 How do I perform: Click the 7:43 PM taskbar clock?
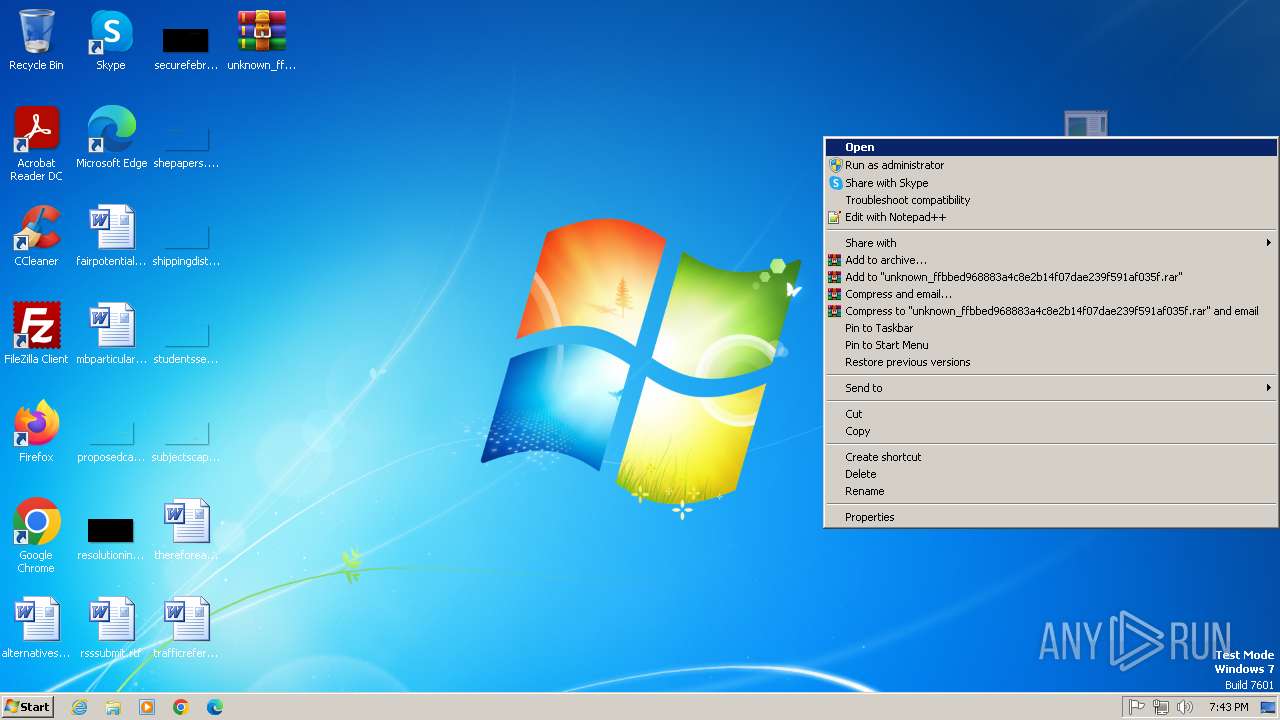pos(1228,707)
